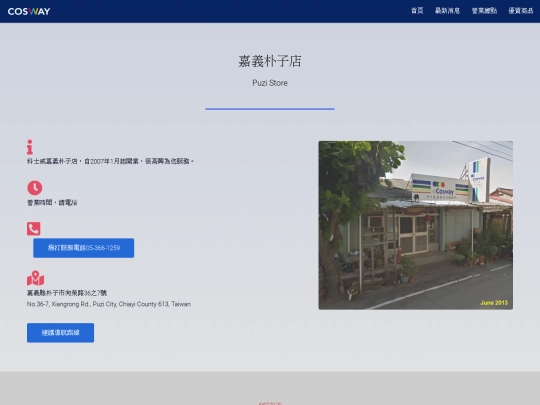Select the address No.36-7, Xiangrong Rd.

pyautogui.click(x=109, y=304)
